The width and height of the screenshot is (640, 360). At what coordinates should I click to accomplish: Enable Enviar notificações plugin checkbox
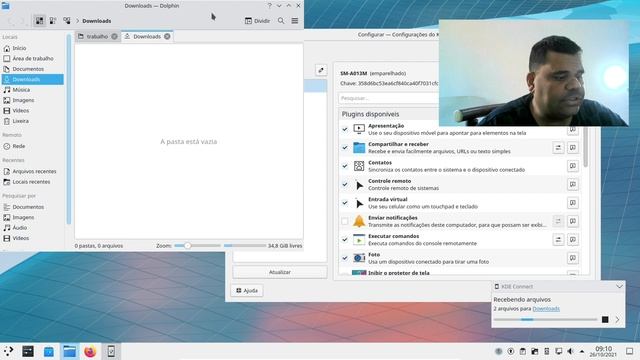point(345,221)
